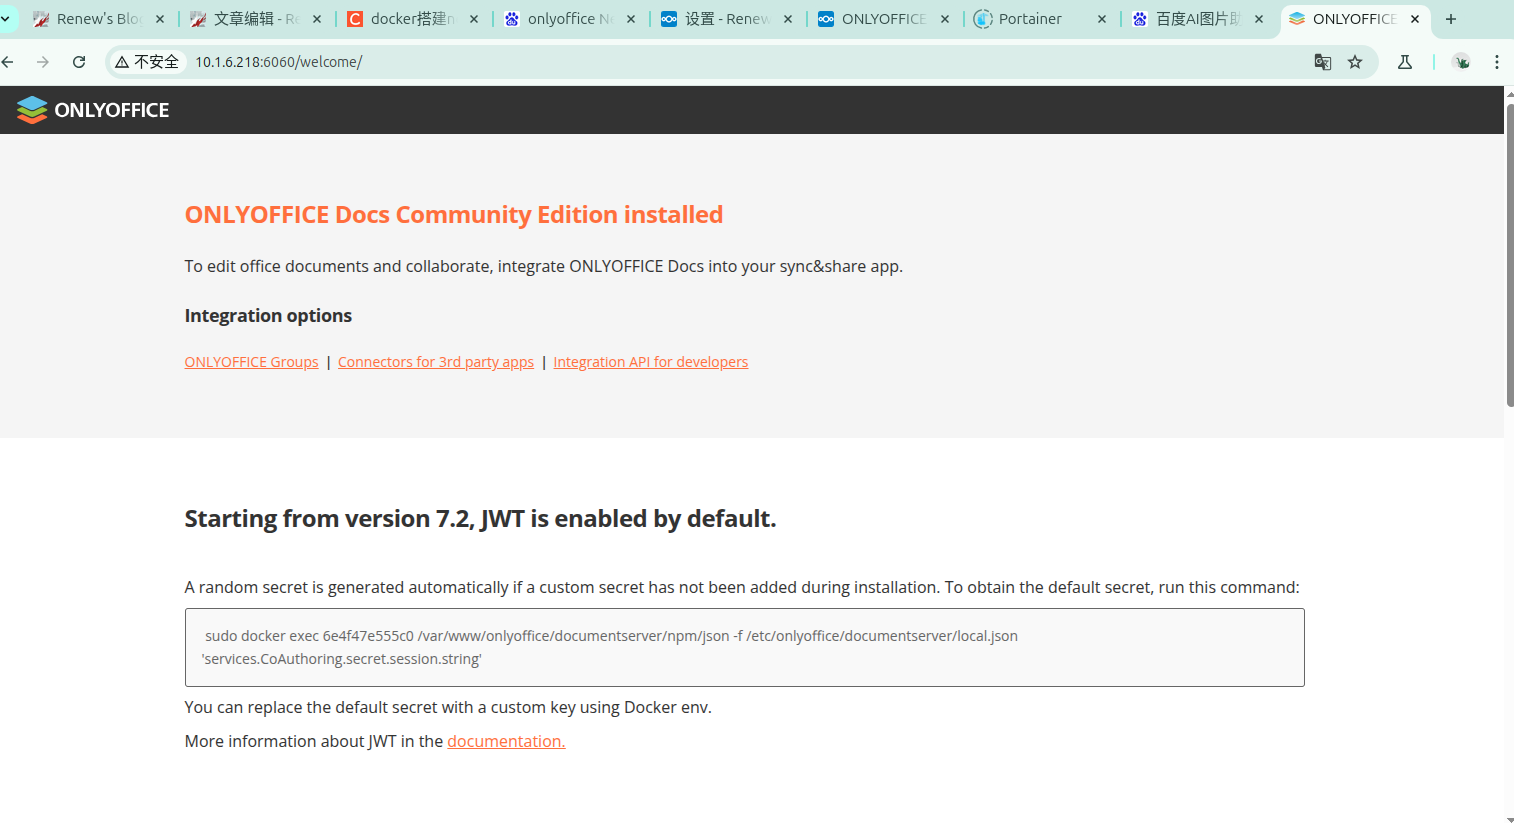This screenshot has height=823, width=1514.
Task: Open the JWT documentation link
Action: tap(506, 741)
